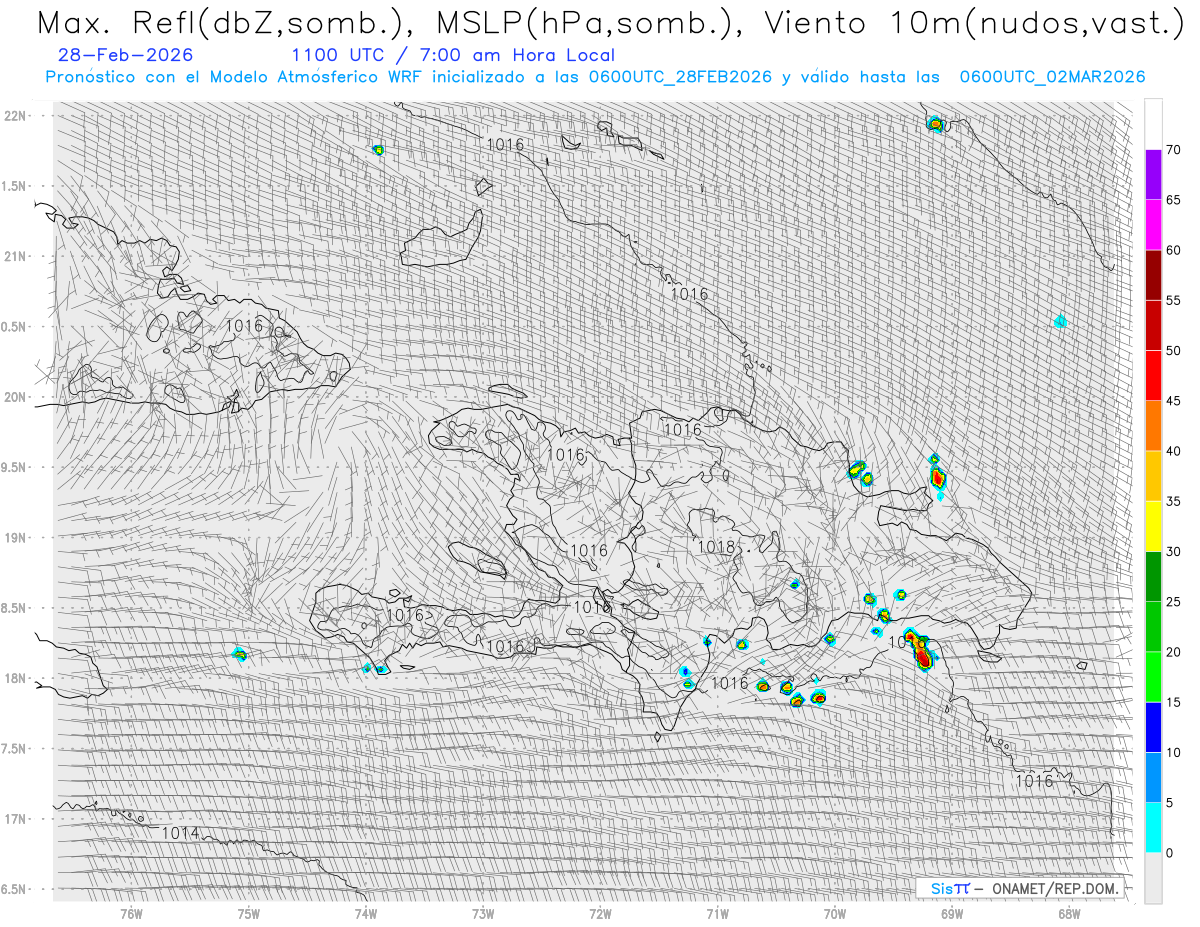
Task: Click the '1018' pressure contour label
Action: (716, 547)
